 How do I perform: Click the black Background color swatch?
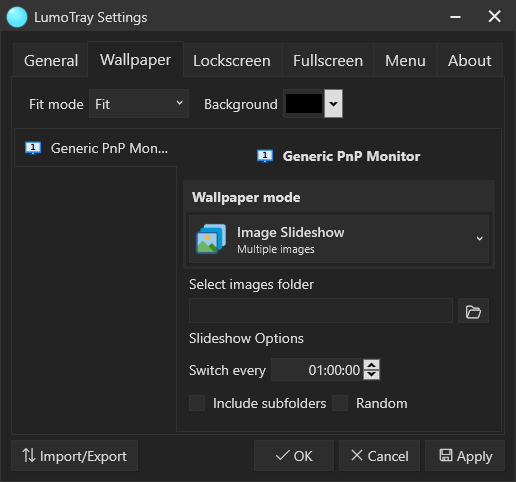tap(304, 104)
